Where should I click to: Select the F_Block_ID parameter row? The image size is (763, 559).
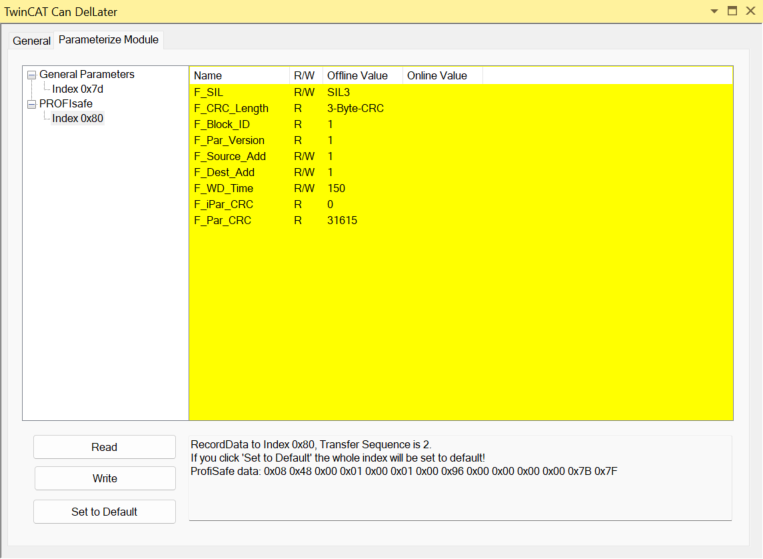(x=461, y=124)
